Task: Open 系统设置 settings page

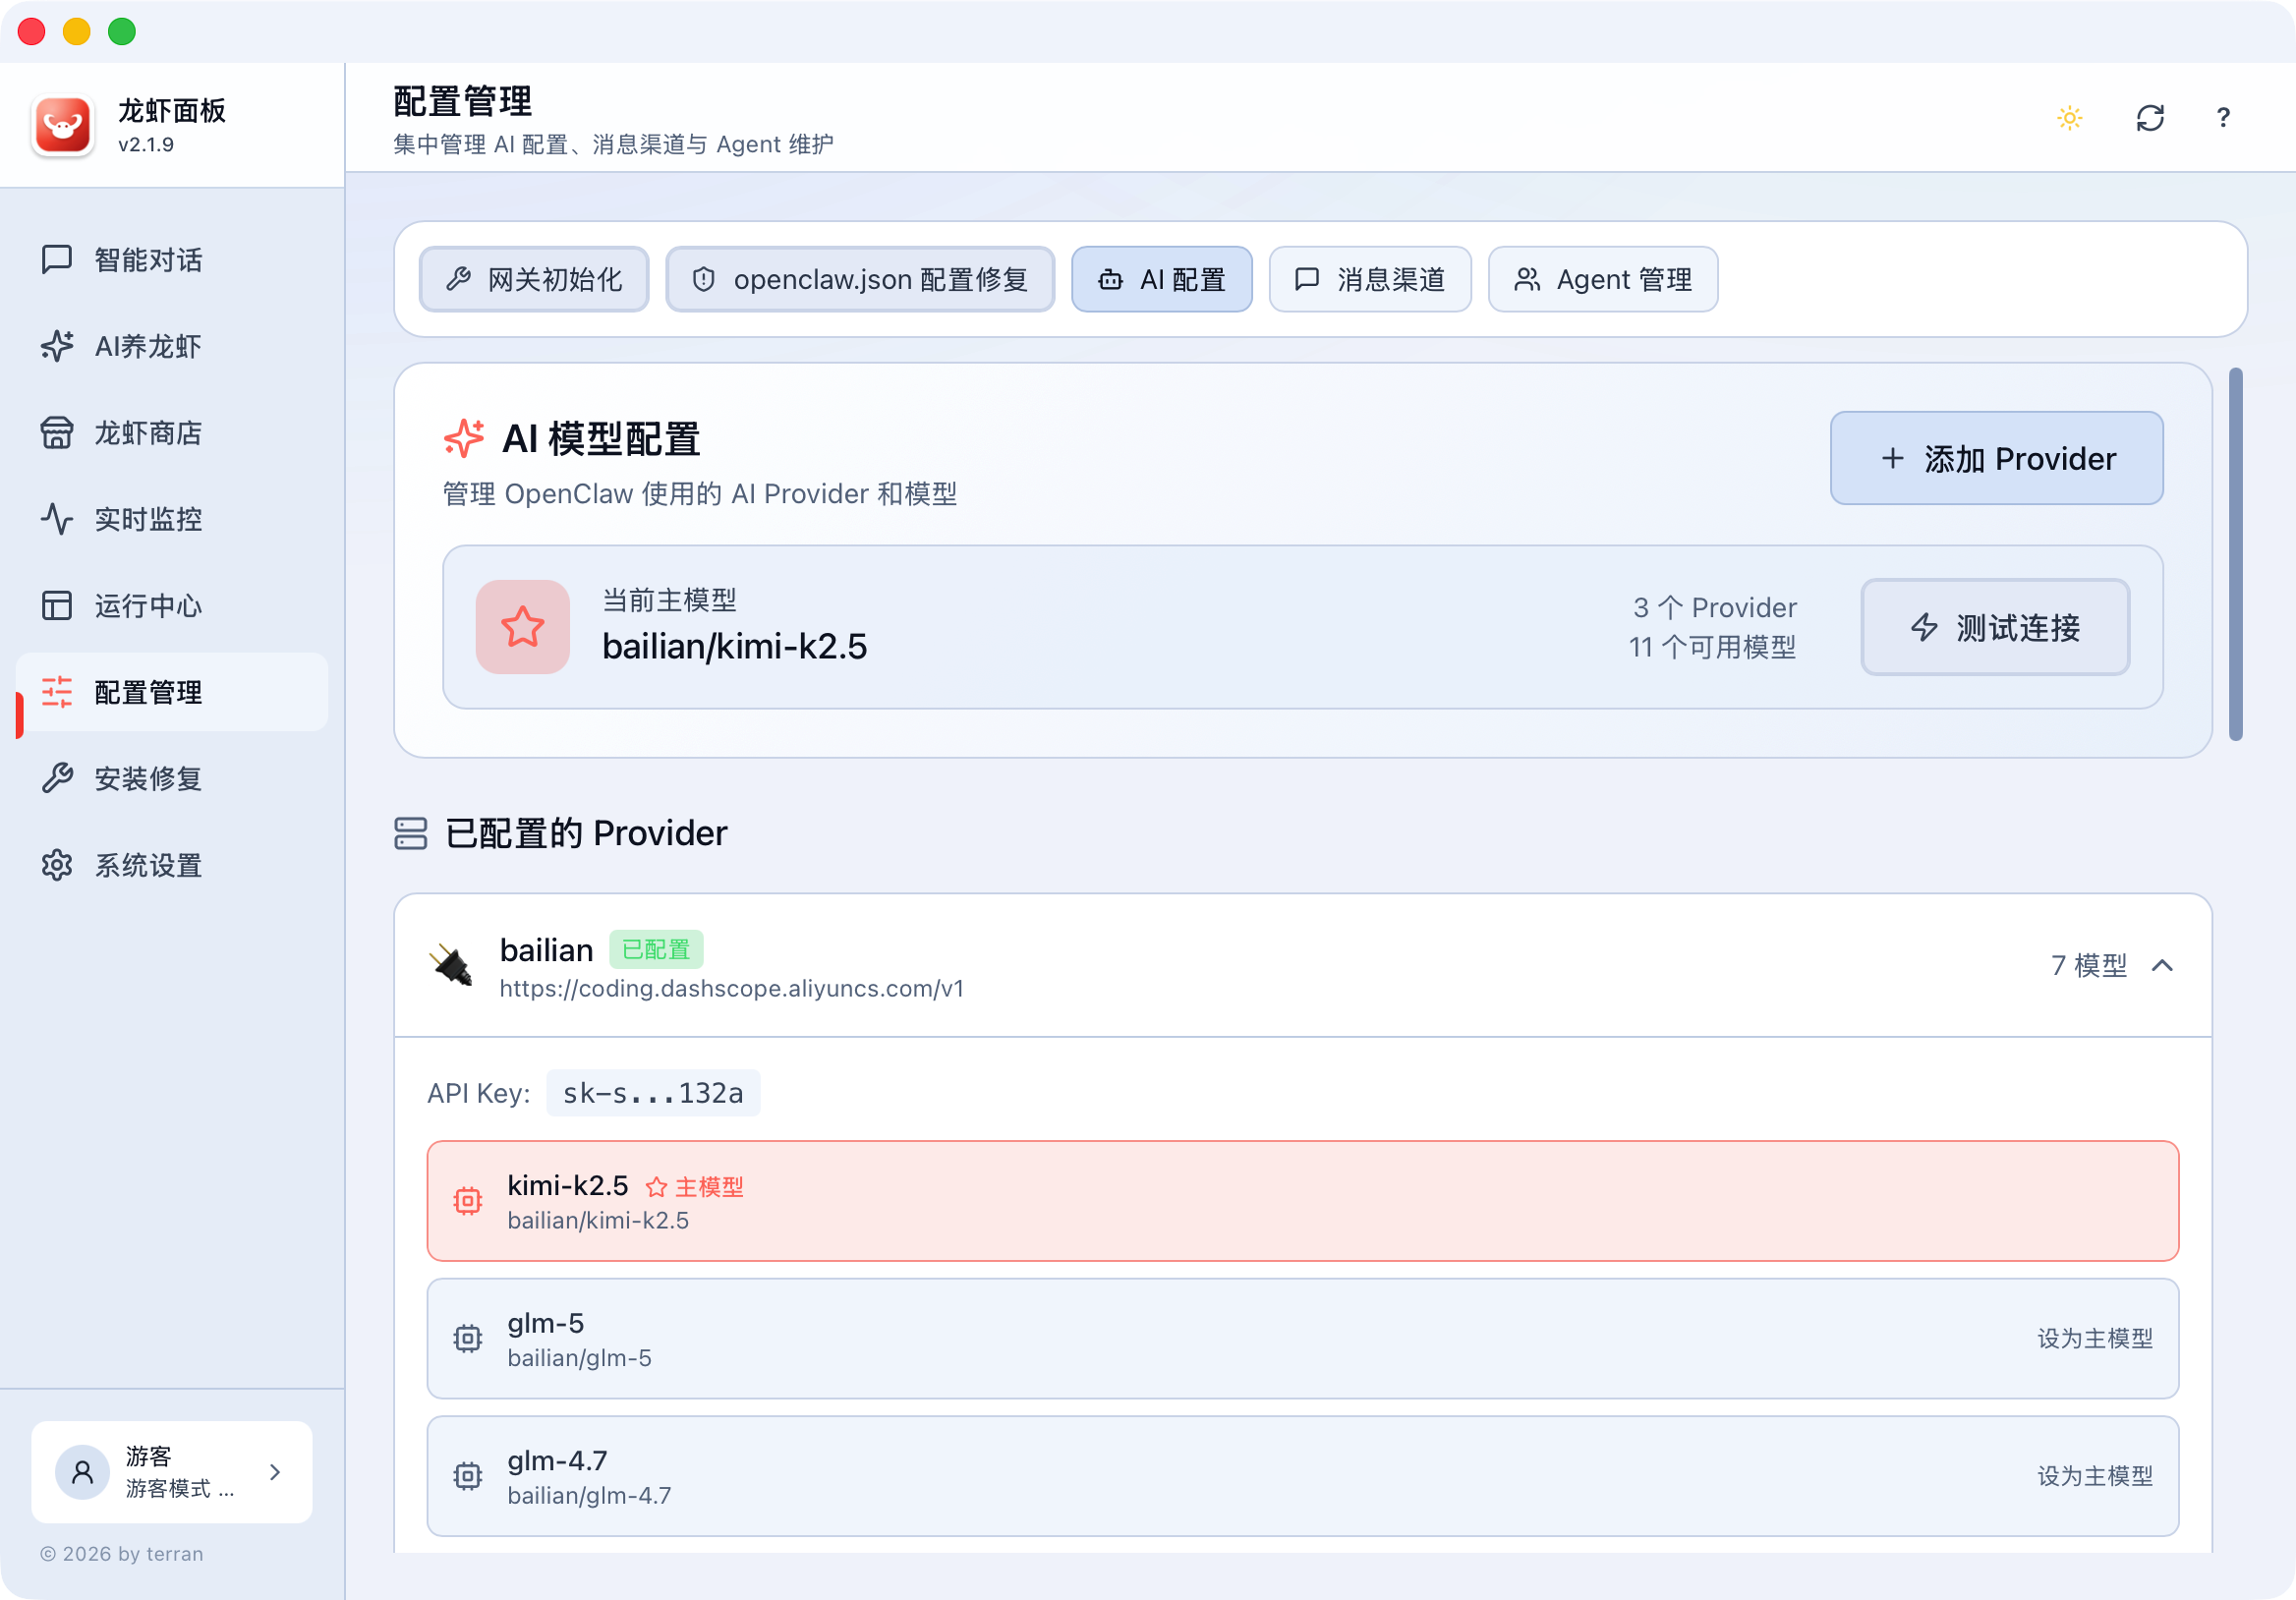Action: (x=146, y=865)
